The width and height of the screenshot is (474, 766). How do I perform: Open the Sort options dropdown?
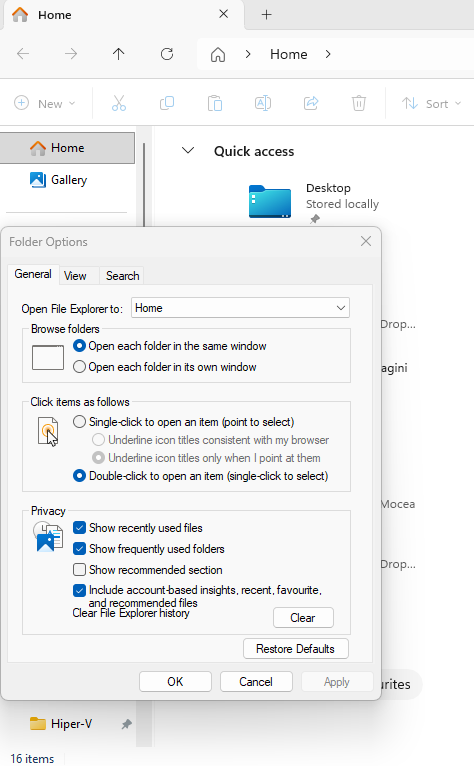pyautogui.click(x=431, y=104)
